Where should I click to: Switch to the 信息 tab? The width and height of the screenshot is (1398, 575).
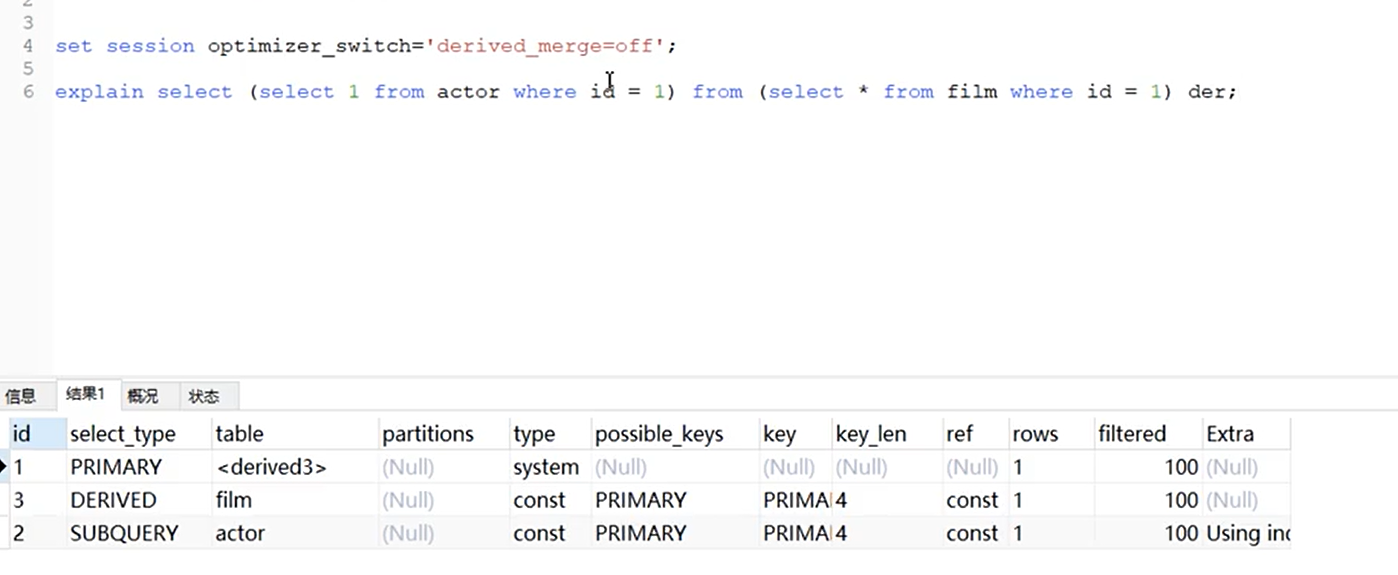pos(21,396)
